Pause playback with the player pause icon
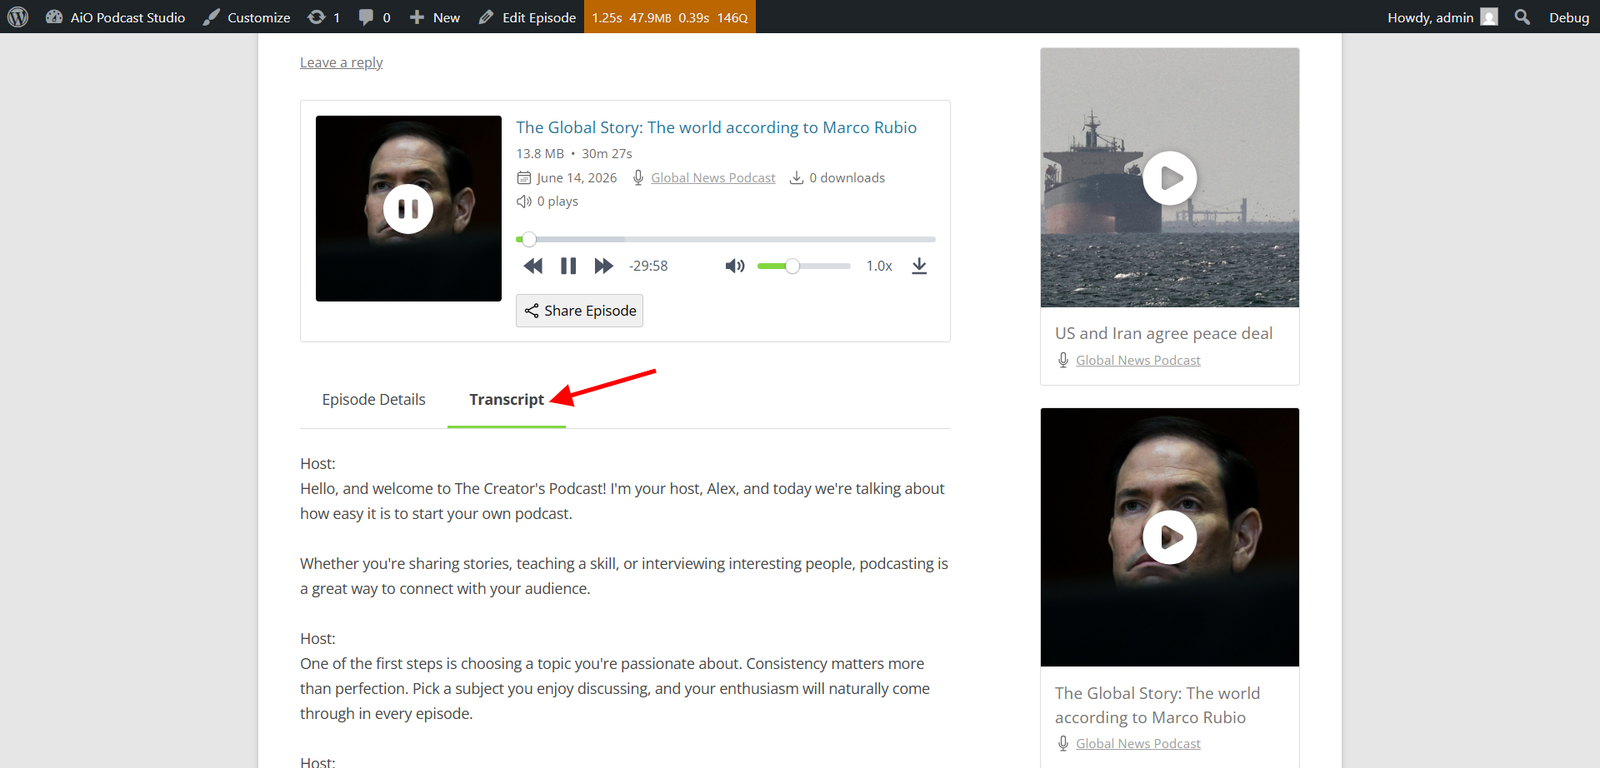 click(568, 266)
